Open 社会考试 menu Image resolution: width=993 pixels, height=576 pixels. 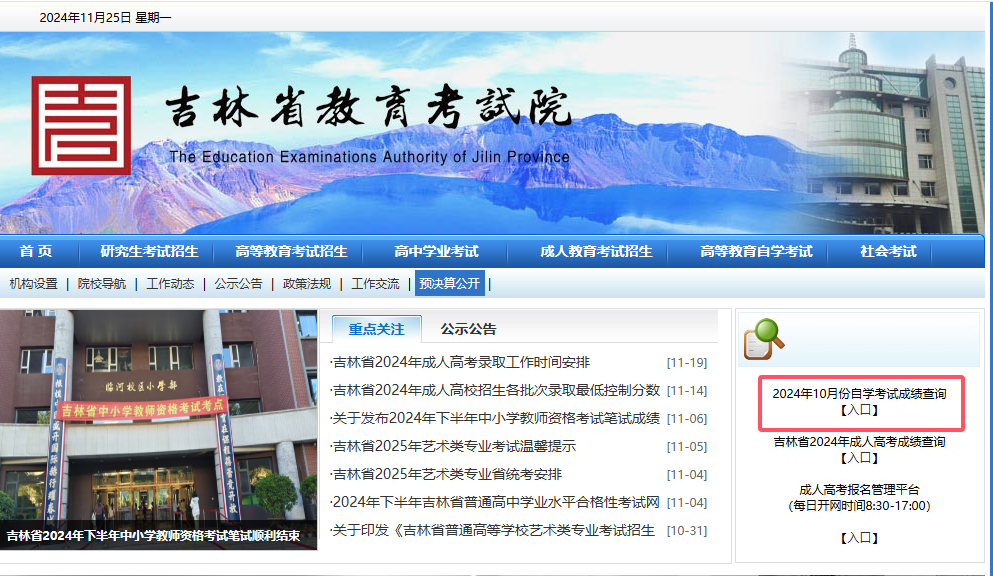[888, 251]
